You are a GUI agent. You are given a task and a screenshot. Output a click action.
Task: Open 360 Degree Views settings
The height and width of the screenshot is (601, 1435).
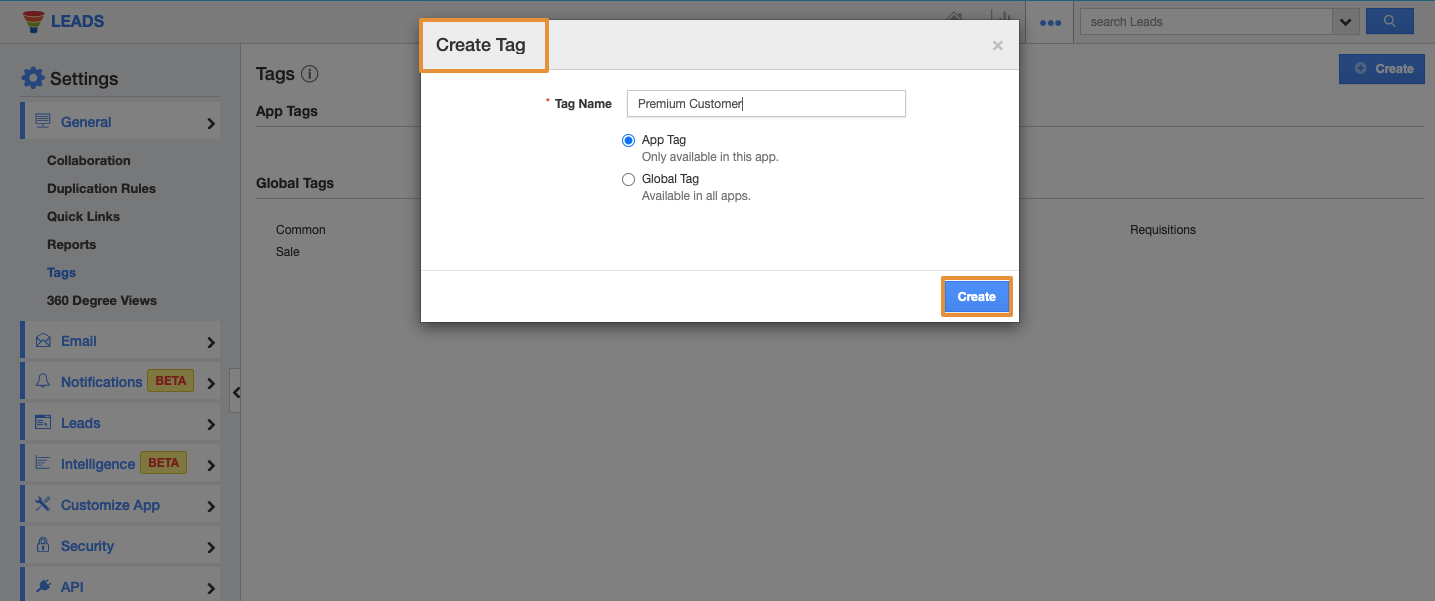click(x=101, y=301)
